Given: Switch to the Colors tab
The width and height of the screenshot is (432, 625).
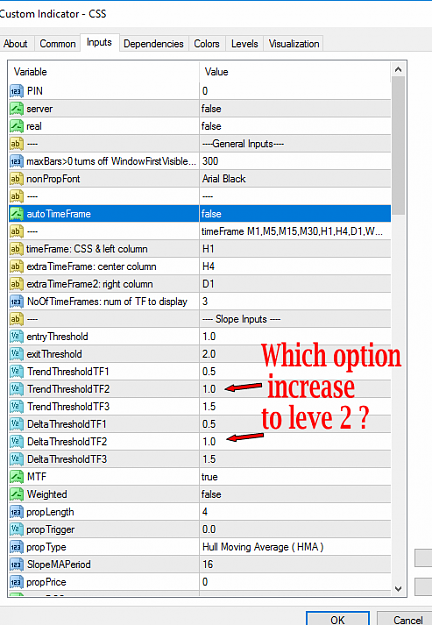Looking at the screenshot, I should point(207,43).
